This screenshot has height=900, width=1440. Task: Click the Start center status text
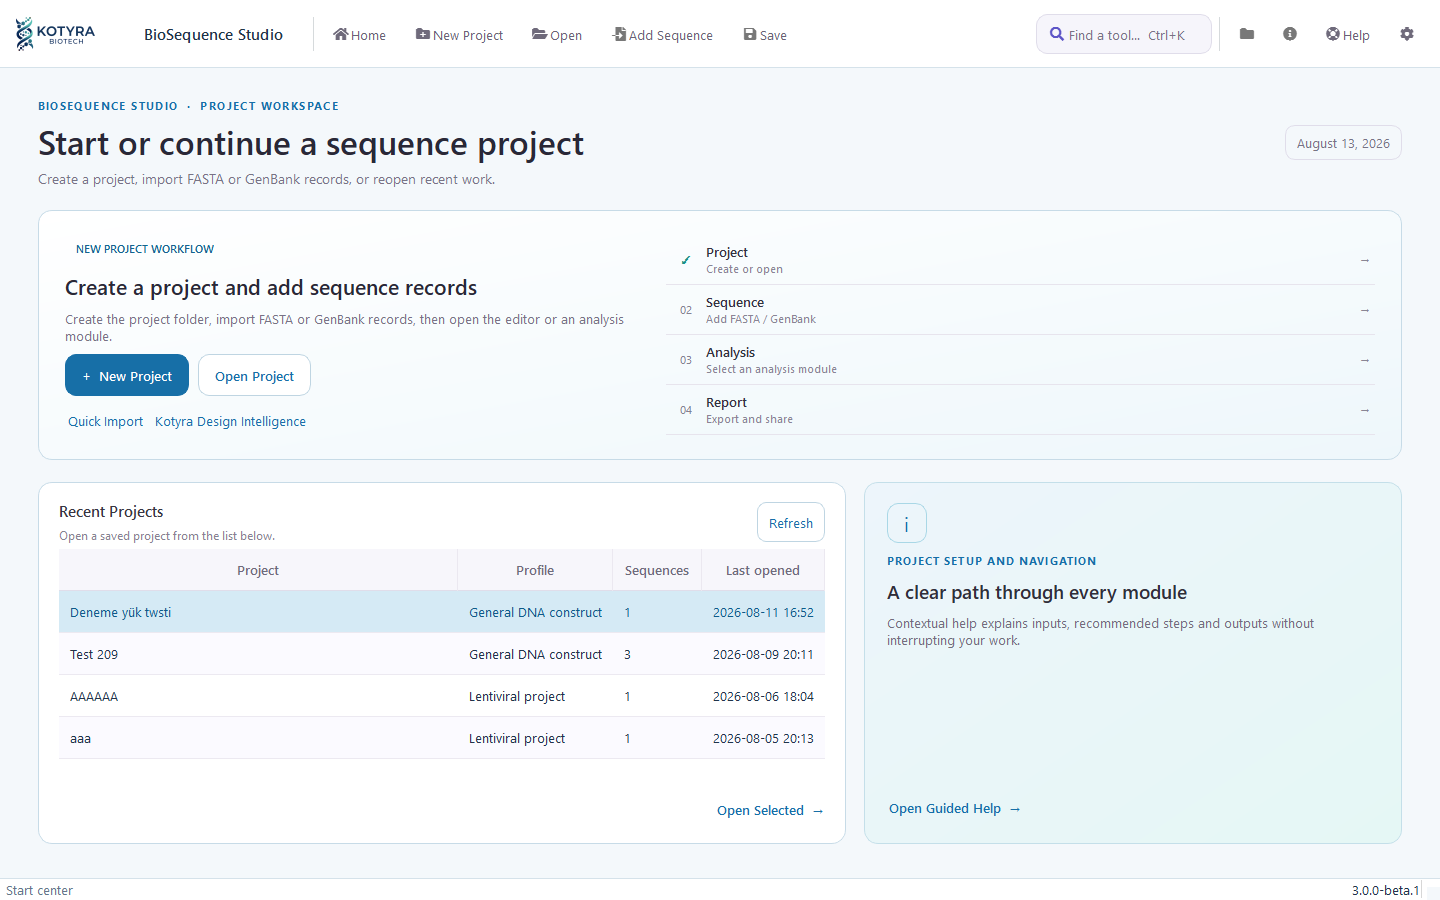click(40, 890)
